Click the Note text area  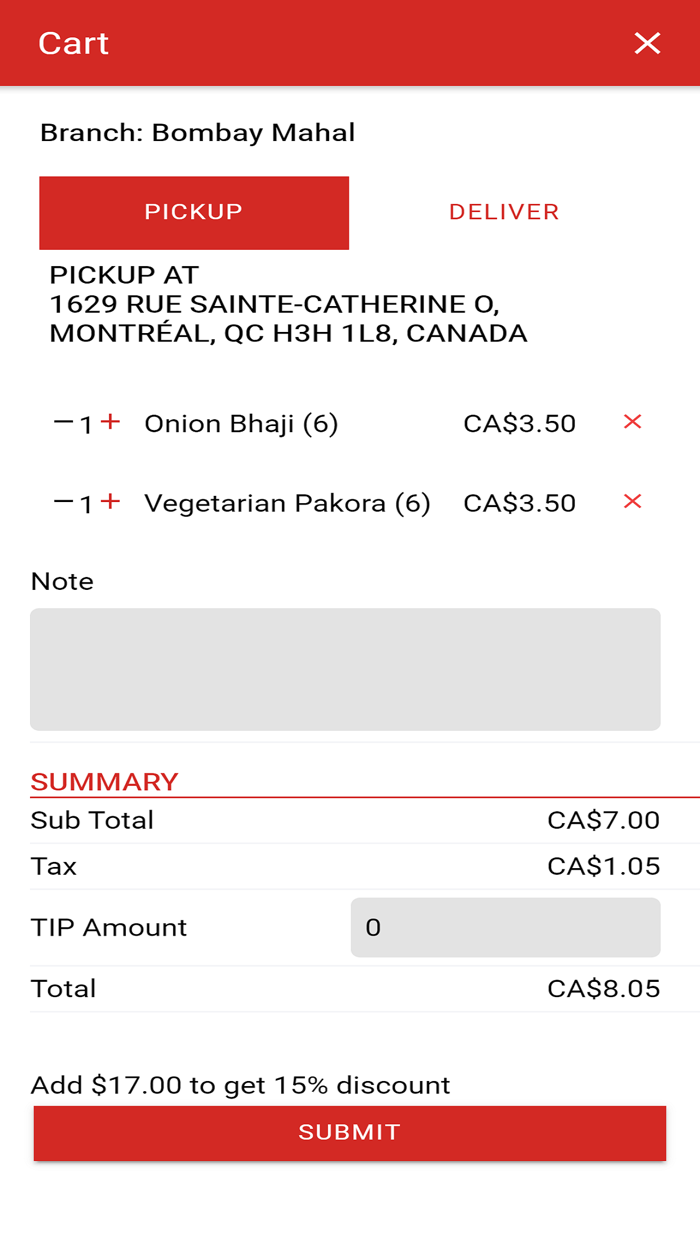click(x=345, y=668)
